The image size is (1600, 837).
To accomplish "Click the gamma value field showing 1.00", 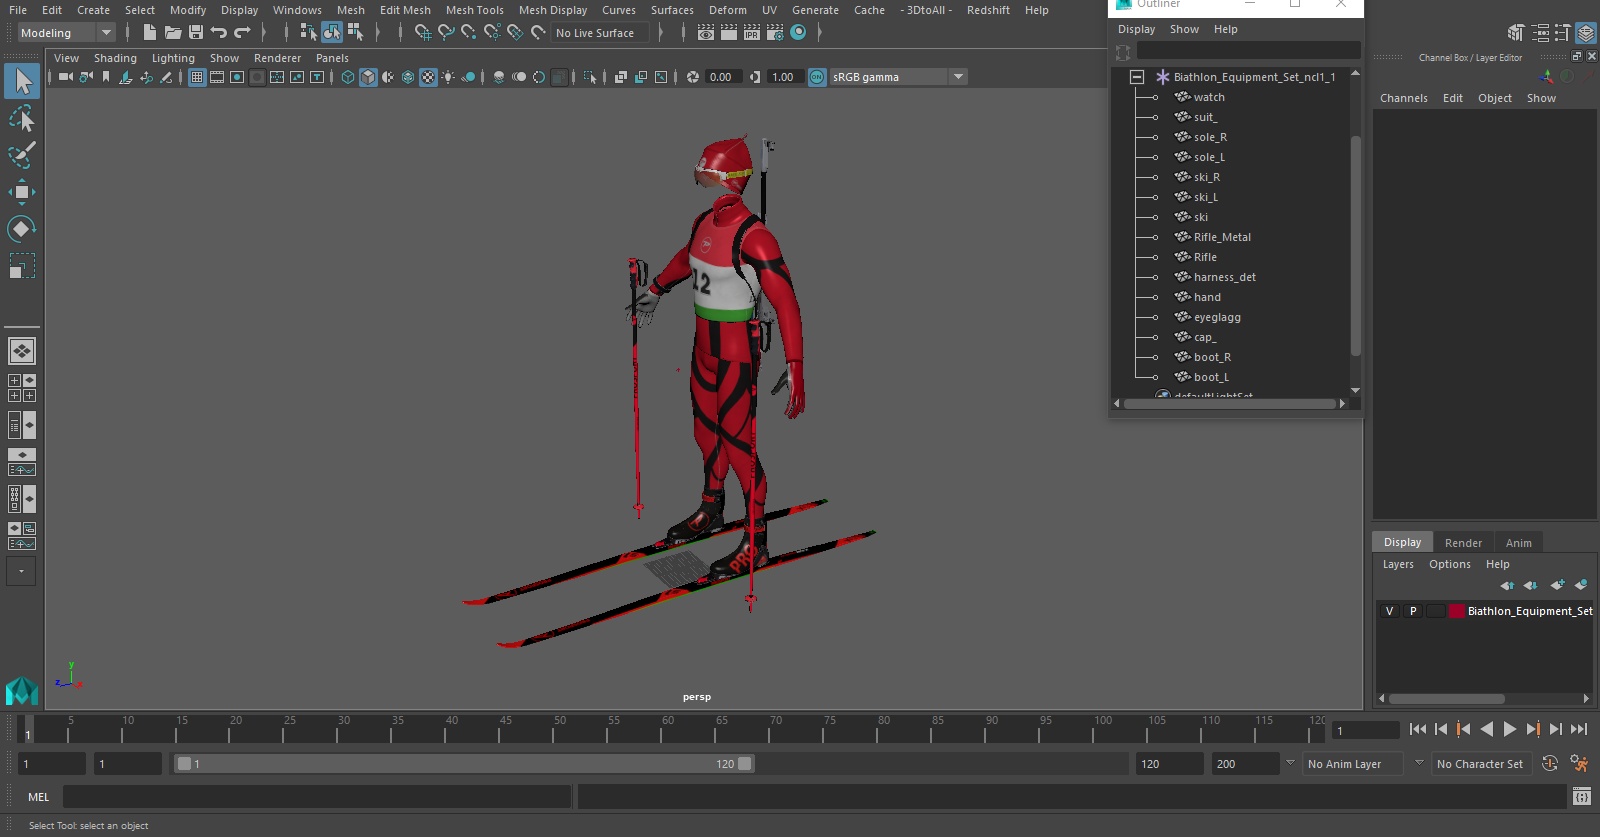I will coord(785,77).
